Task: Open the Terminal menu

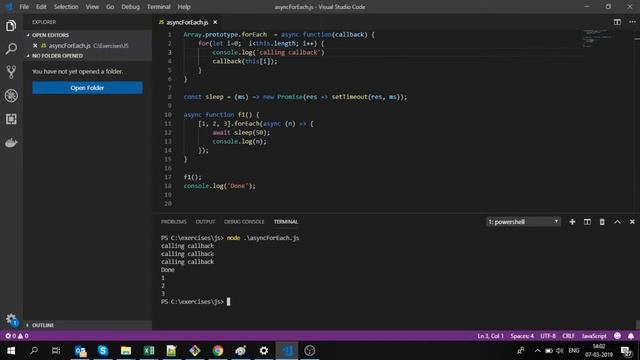Action: [158, 7]
